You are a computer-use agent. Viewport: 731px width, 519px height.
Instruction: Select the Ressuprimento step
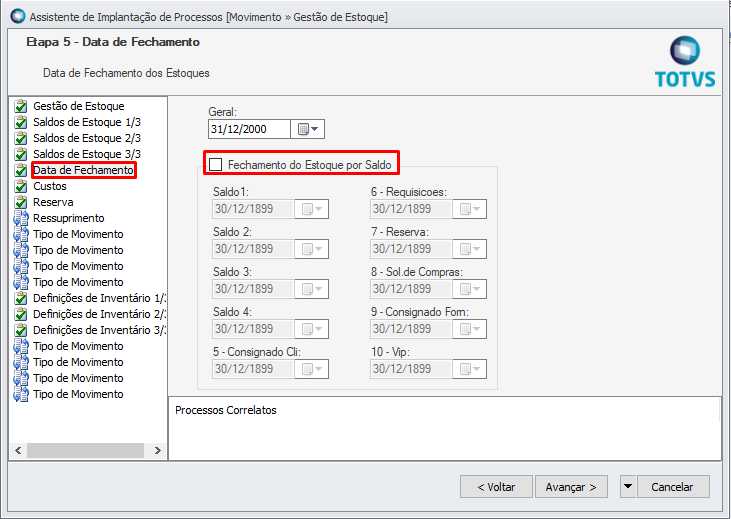click(69, 218)
